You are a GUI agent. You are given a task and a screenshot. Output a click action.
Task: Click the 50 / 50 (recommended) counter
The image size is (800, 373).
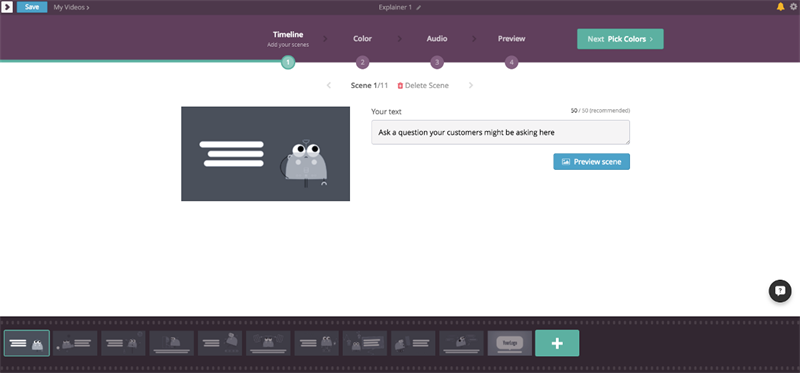tap(600, 111)
